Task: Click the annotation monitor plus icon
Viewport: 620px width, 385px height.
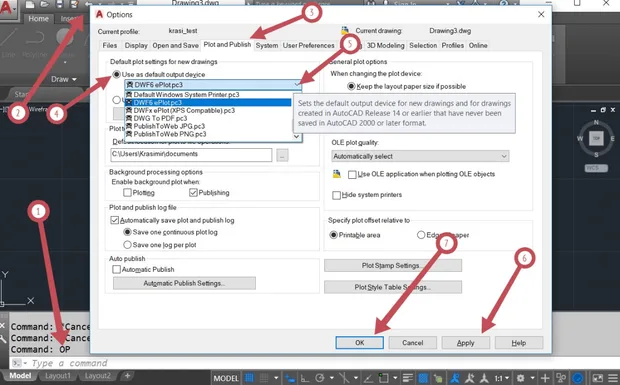Action: point(545,378)
